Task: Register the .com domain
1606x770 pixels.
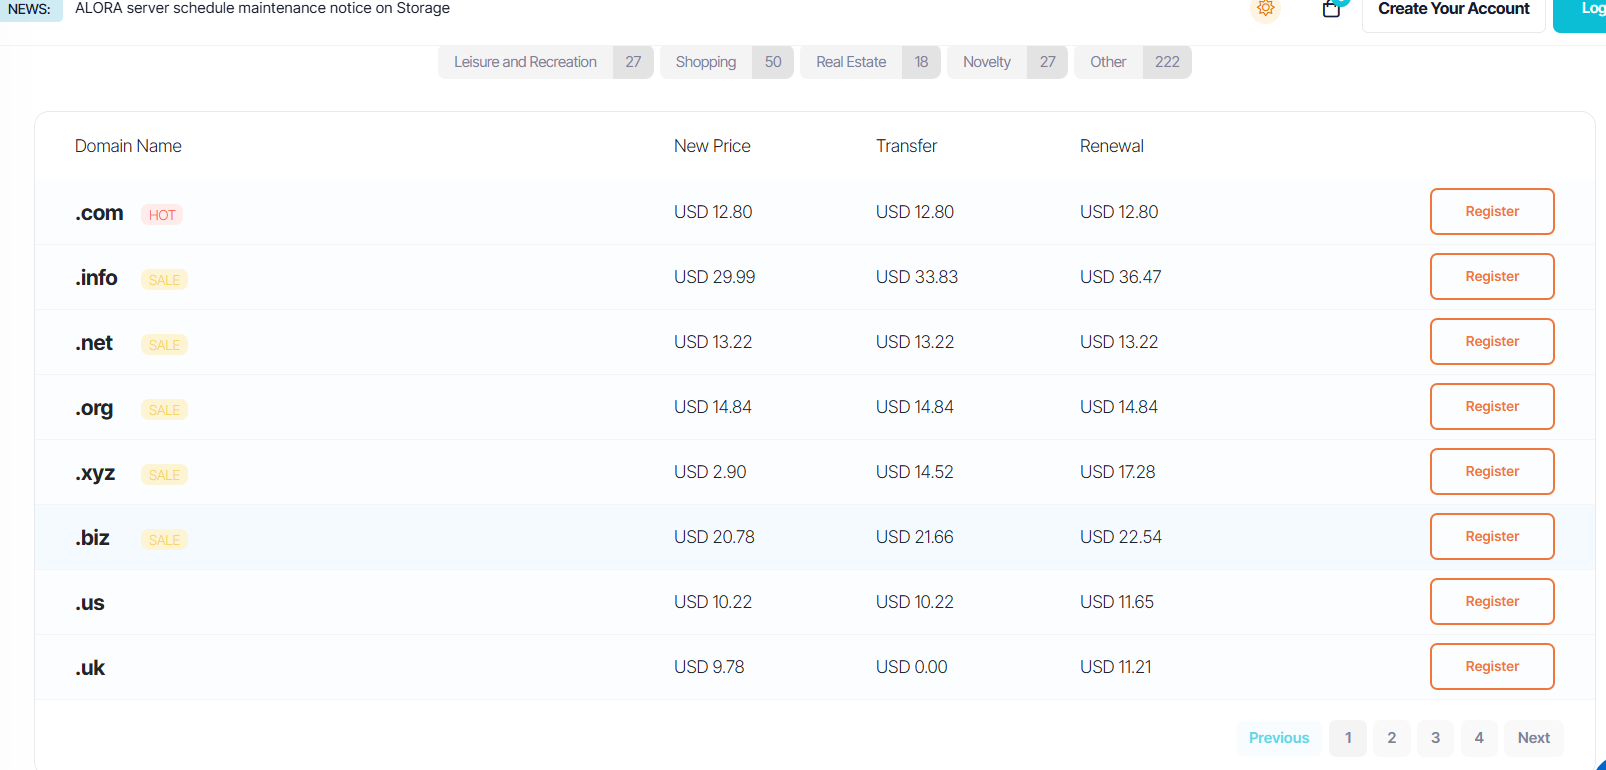Action: [x=1492, y=212]
